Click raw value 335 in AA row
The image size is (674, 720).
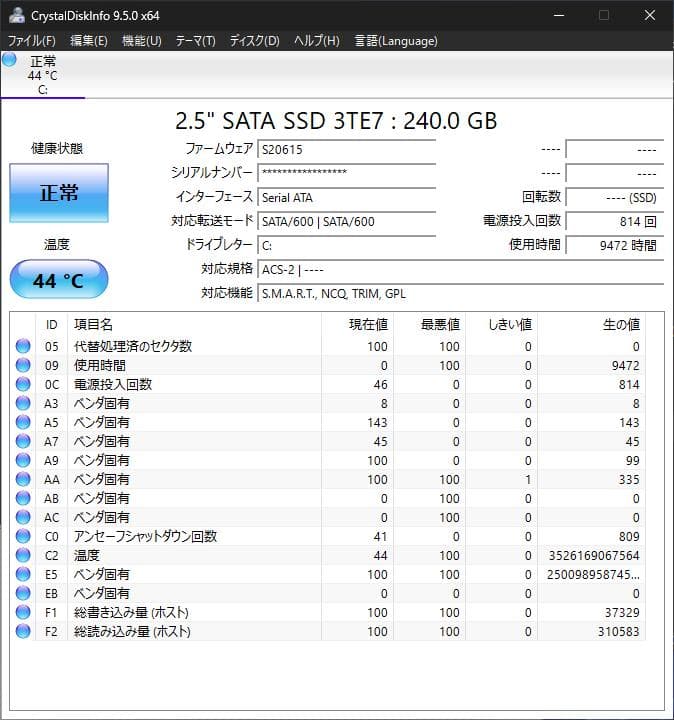629,479
